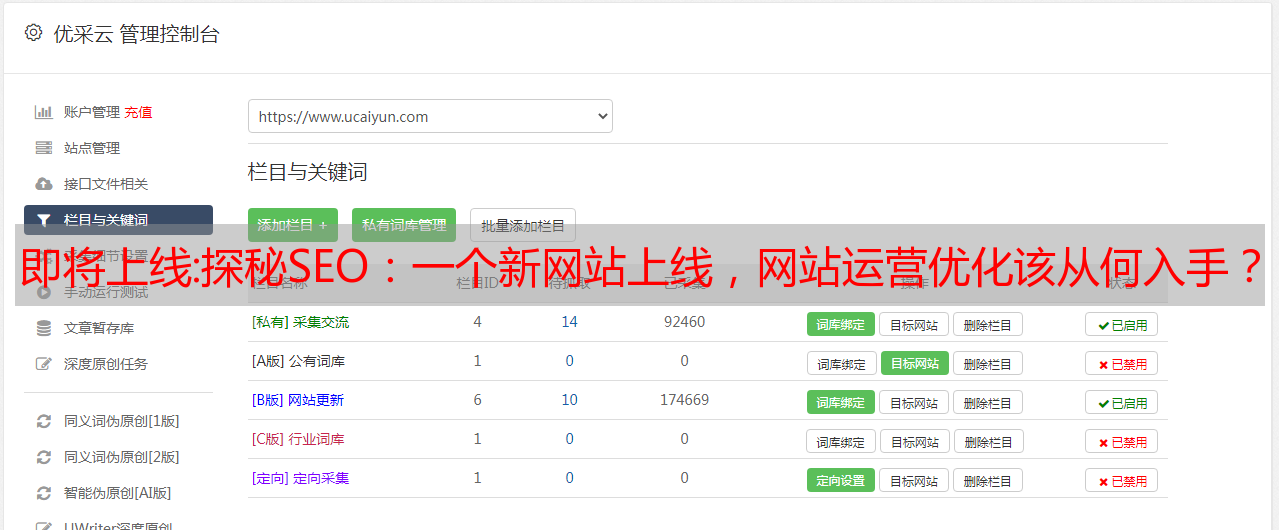
Task: Click 删除栏目 in the 定向采集 row
Action: [x=987, y=480]
